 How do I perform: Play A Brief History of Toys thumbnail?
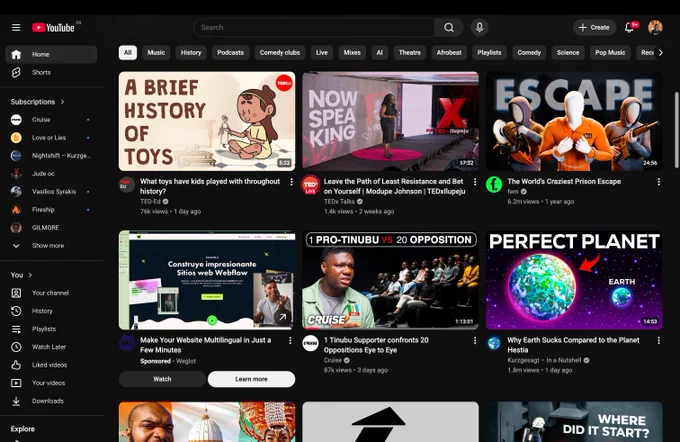(207, 121)
